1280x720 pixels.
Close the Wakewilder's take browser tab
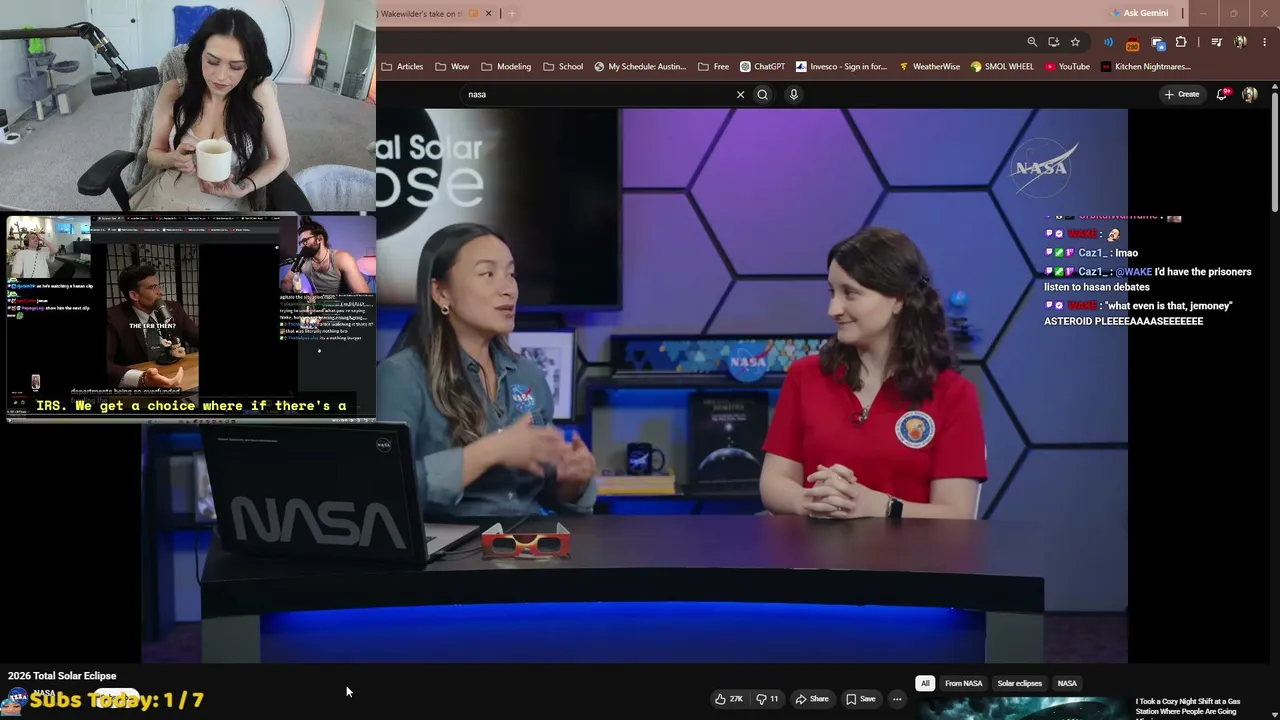[490, 13]
